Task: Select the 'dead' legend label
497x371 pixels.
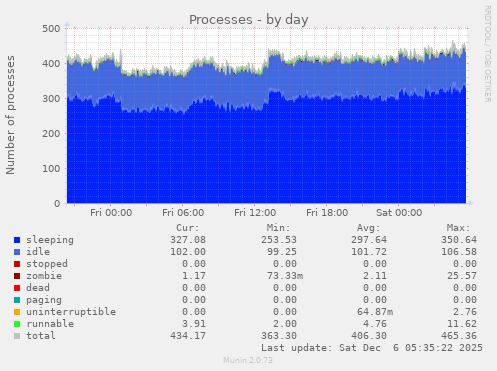Action: click(x=38, y=288)
